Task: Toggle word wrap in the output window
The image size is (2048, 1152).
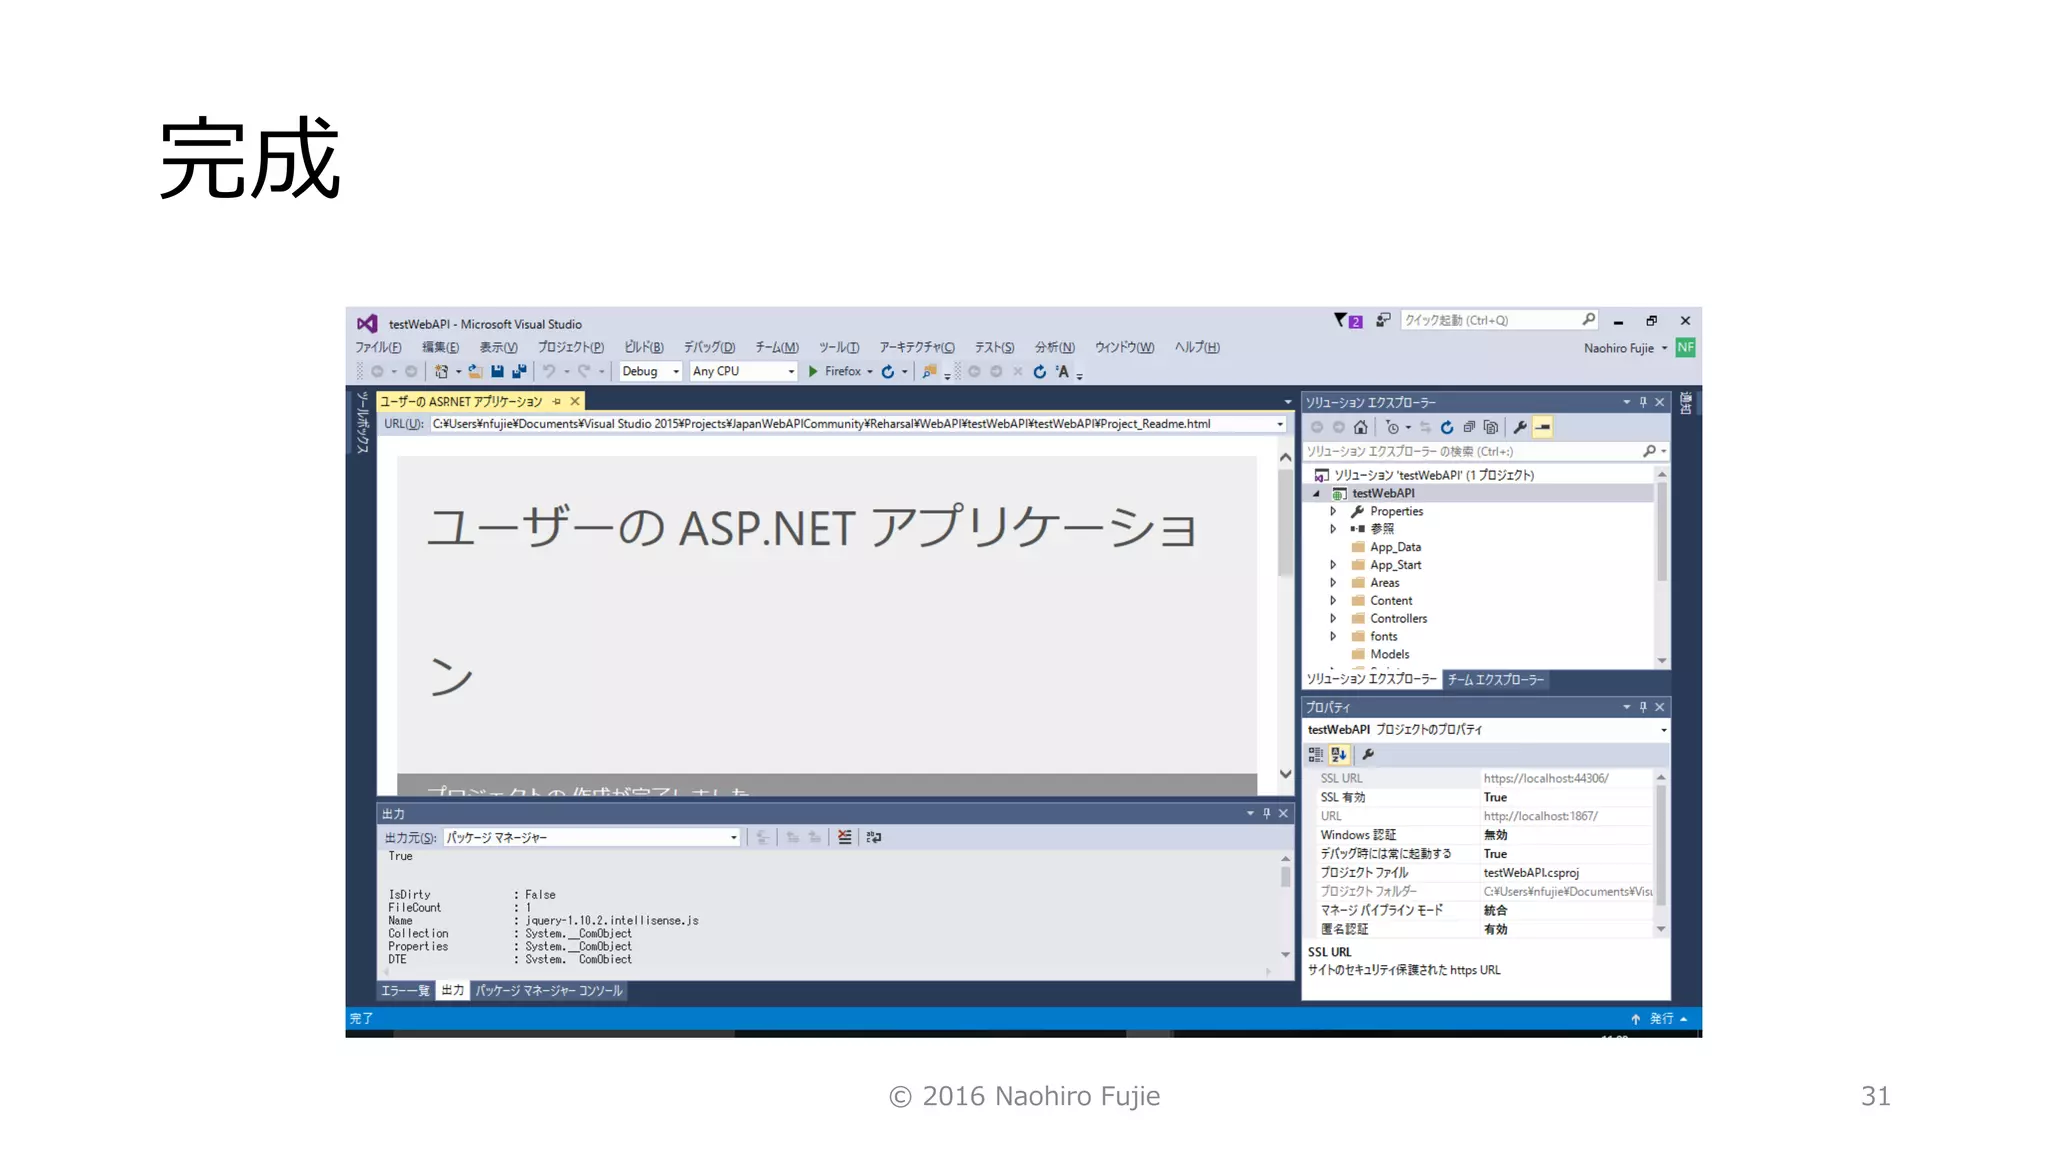Action: [x=874, y=837]
